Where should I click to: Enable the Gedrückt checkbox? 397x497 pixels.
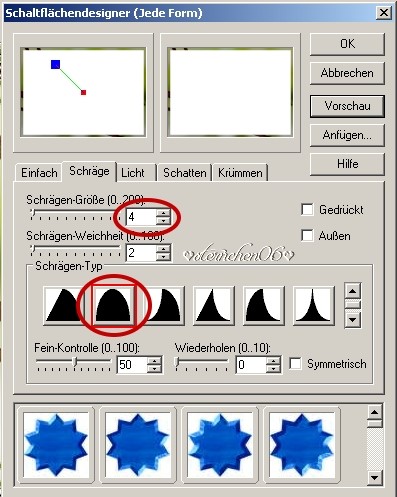pos(307,210)
